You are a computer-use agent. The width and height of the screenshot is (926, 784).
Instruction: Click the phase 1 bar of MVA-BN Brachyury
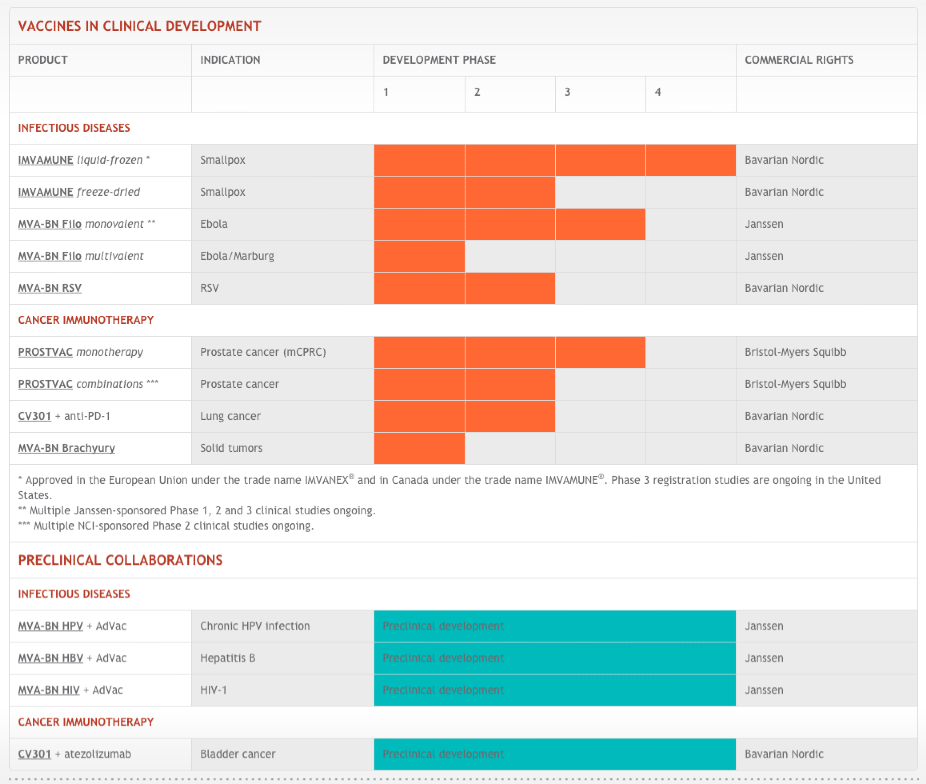click(419, 448)
